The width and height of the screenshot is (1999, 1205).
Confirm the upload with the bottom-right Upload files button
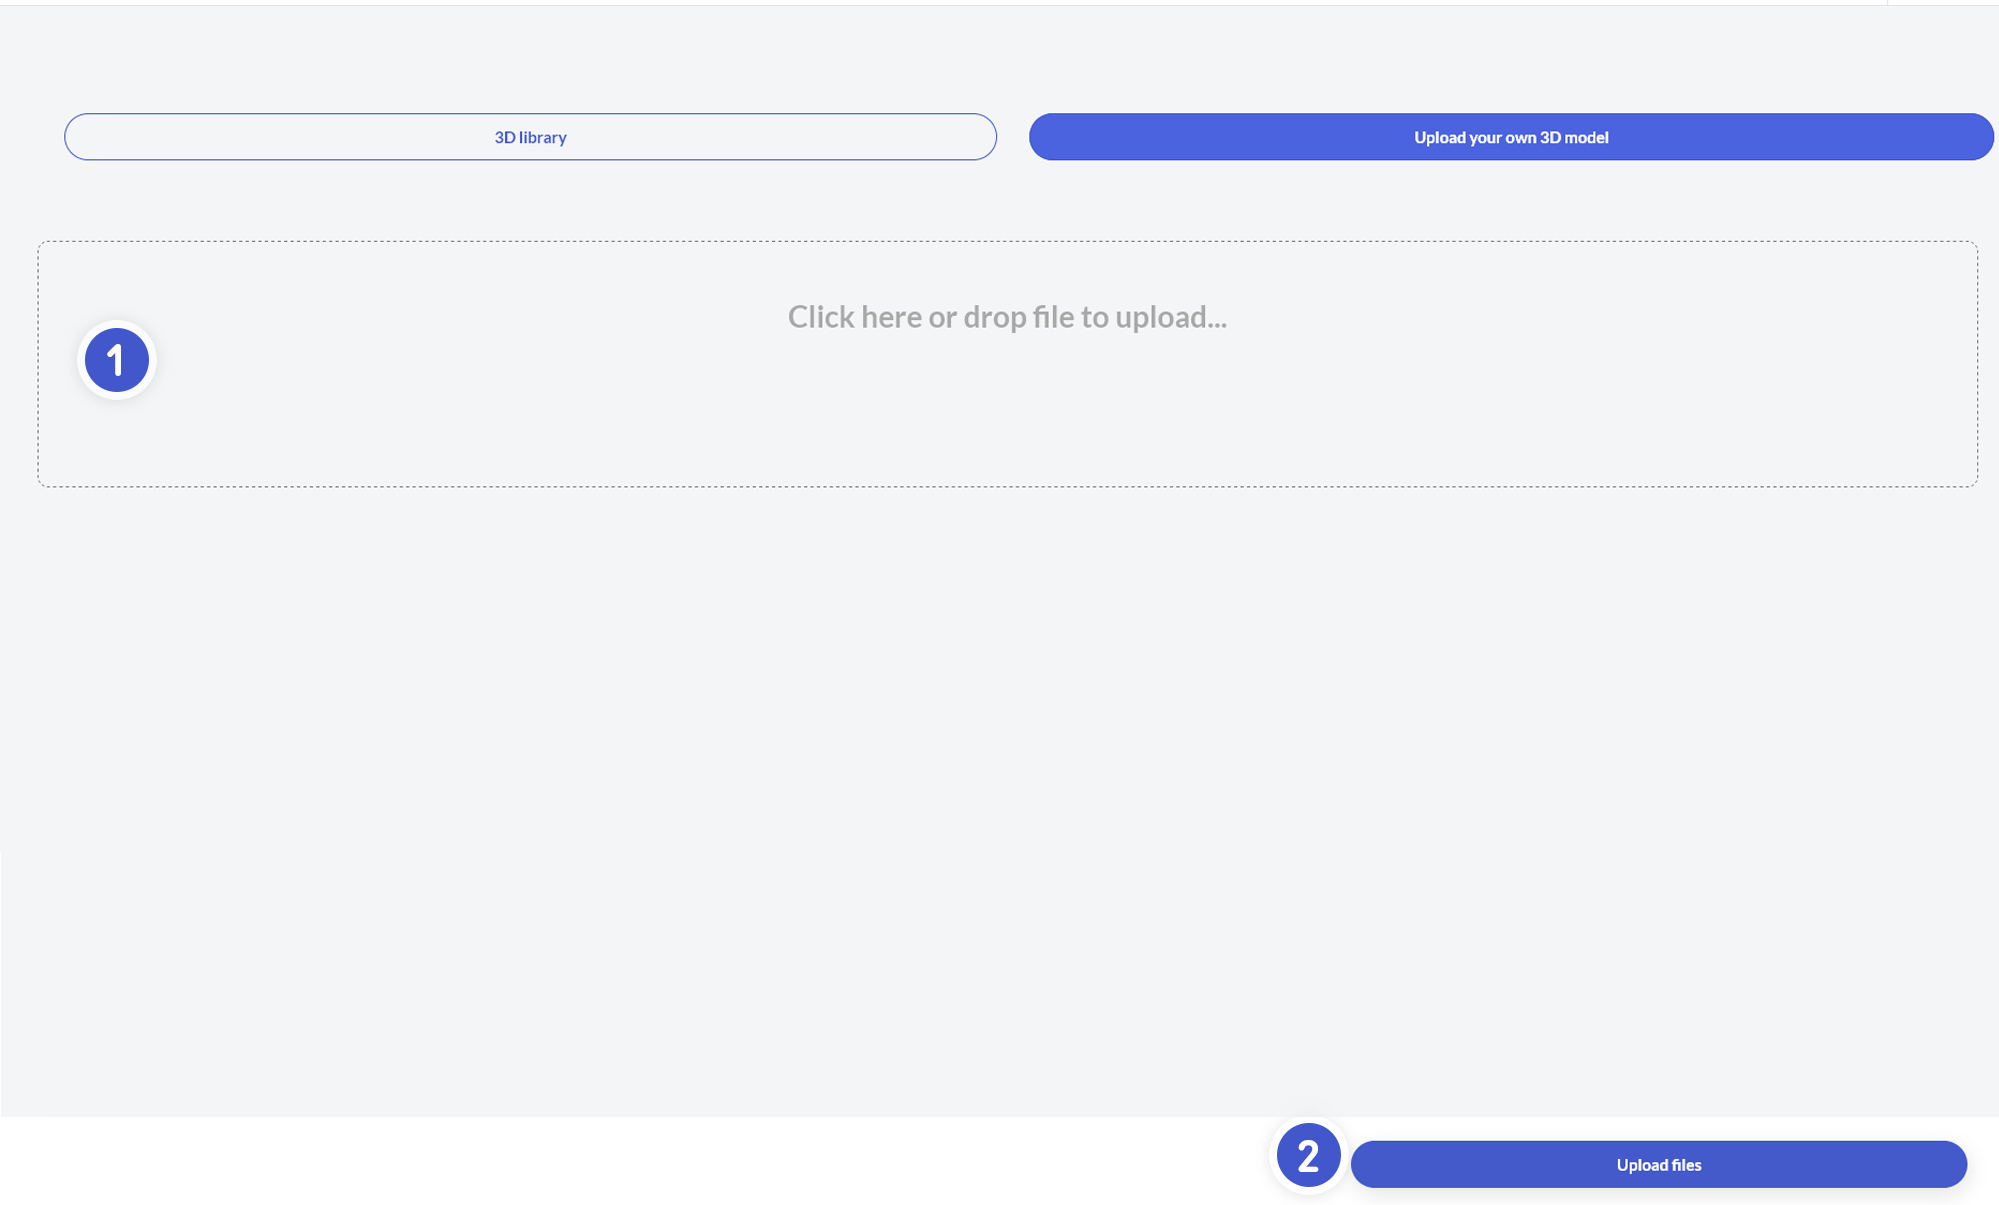1658,1165
